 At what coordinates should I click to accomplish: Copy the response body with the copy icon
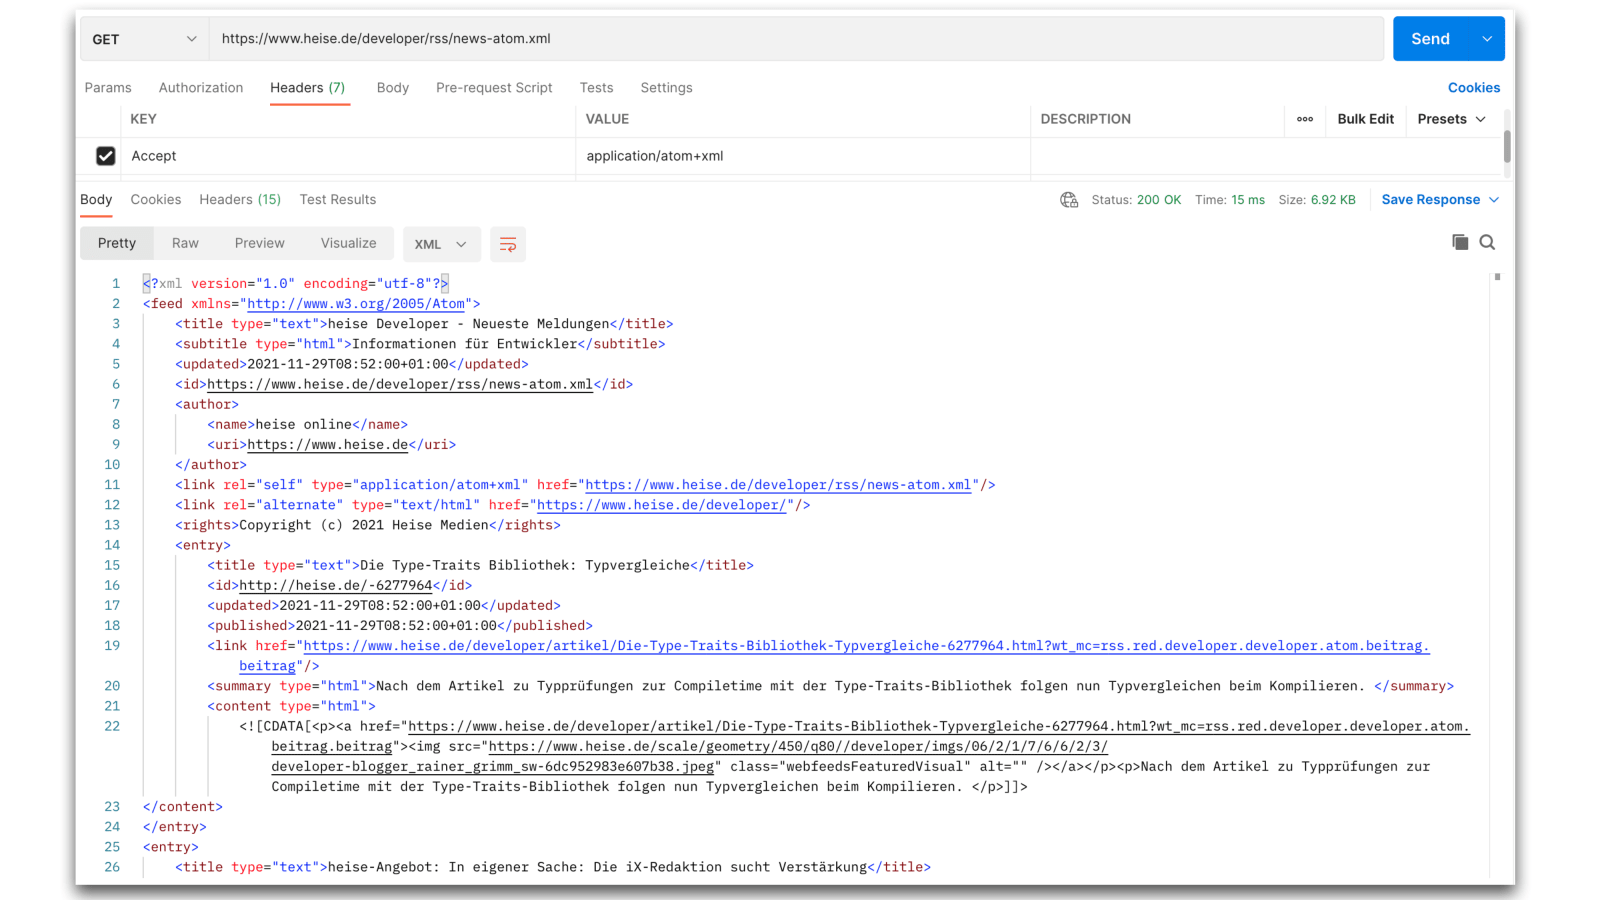1460,242
